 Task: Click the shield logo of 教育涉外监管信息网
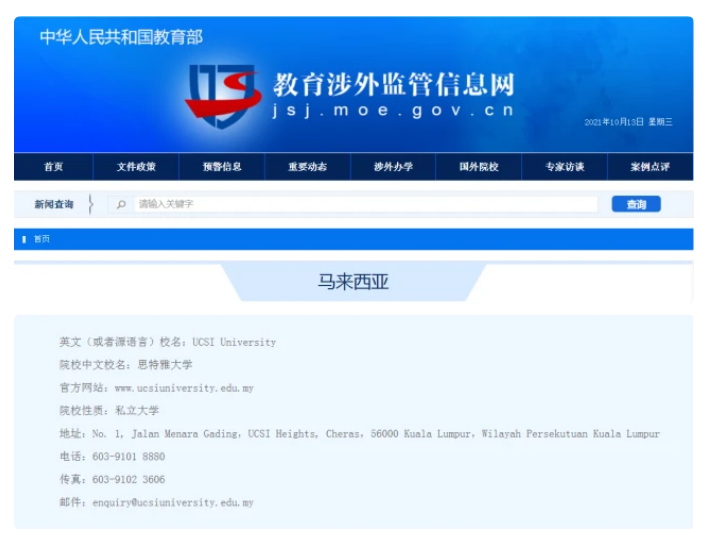[x=223, y=96]
